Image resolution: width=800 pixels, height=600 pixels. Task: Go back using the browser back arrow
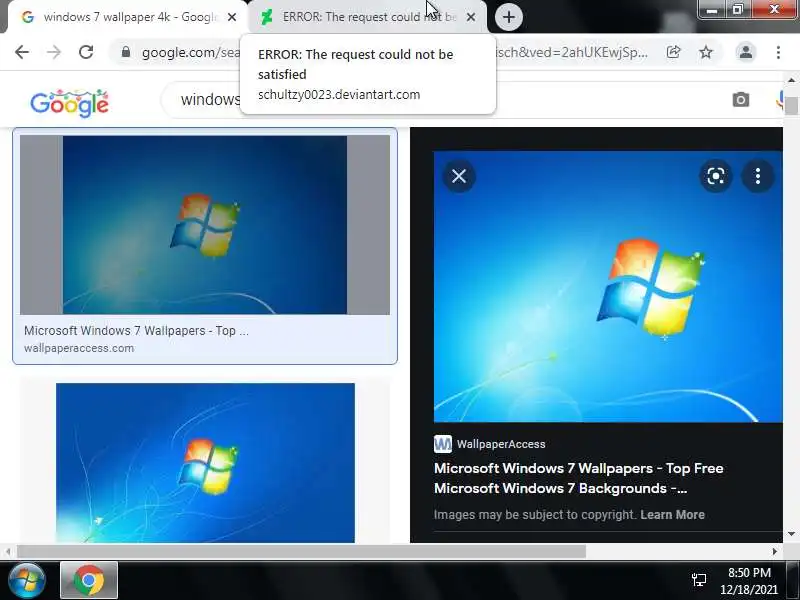pos(22,52)
